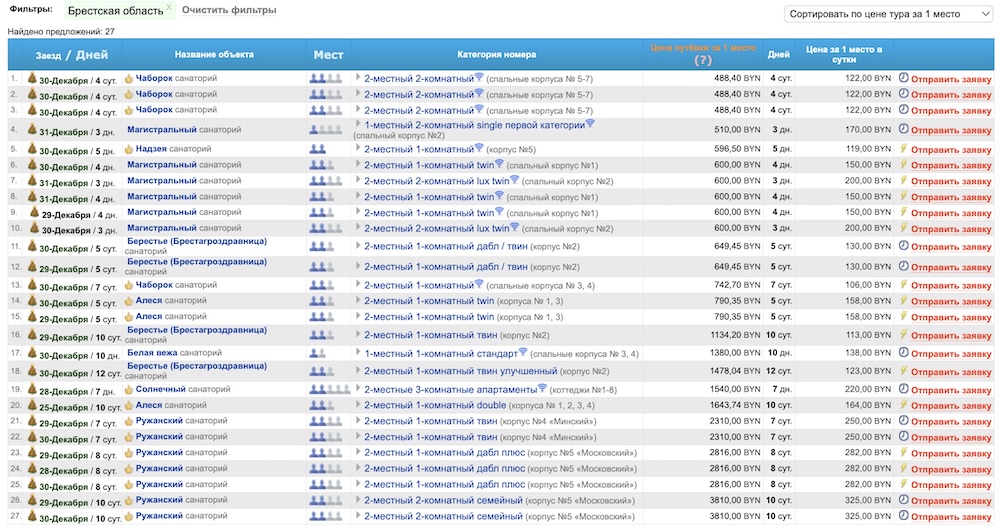Image resolution: width=1000 pixels, height=530 pixels.
Task: Click the holiday tree icon in row 1
Action: pos(30,78)
